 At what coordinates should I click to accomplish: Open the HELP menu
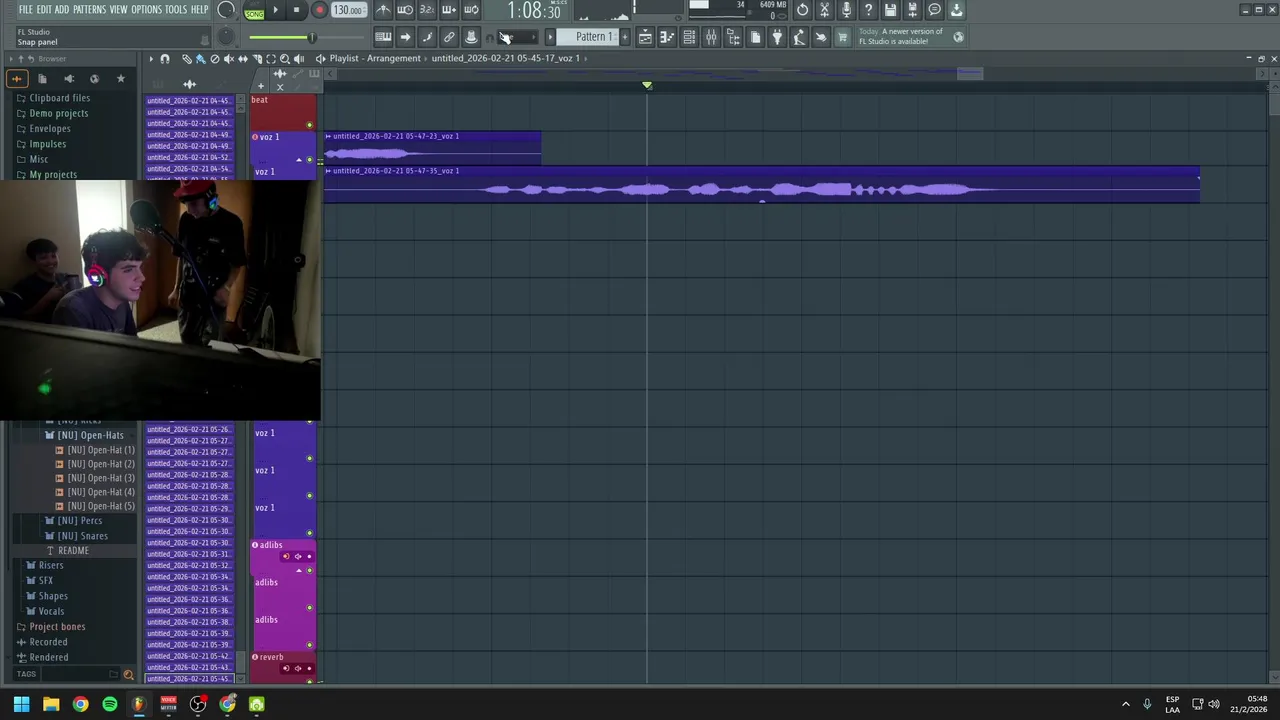coord(199,10)
